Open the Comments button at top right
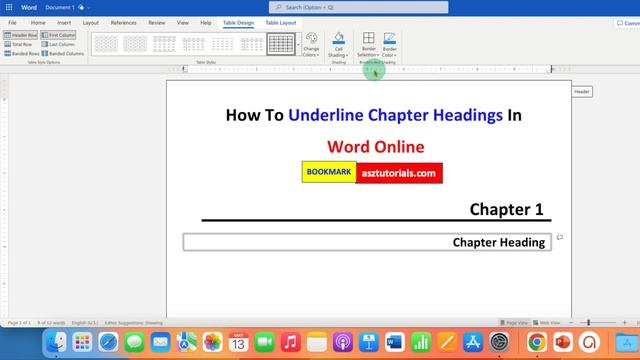 (x=628, y=23)
